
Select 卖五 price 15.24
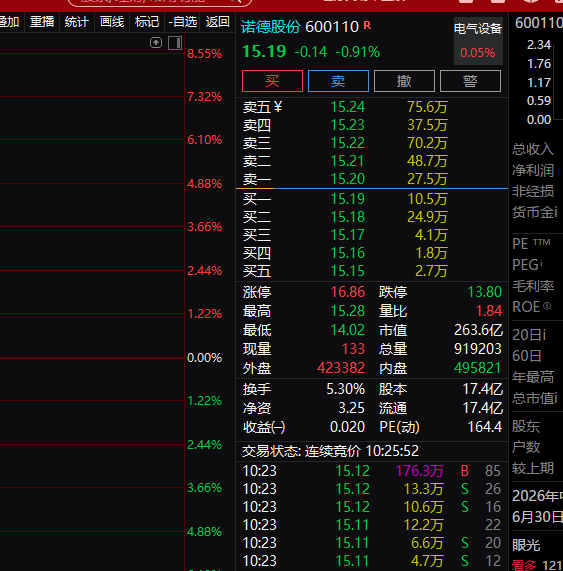pos(347,107)
